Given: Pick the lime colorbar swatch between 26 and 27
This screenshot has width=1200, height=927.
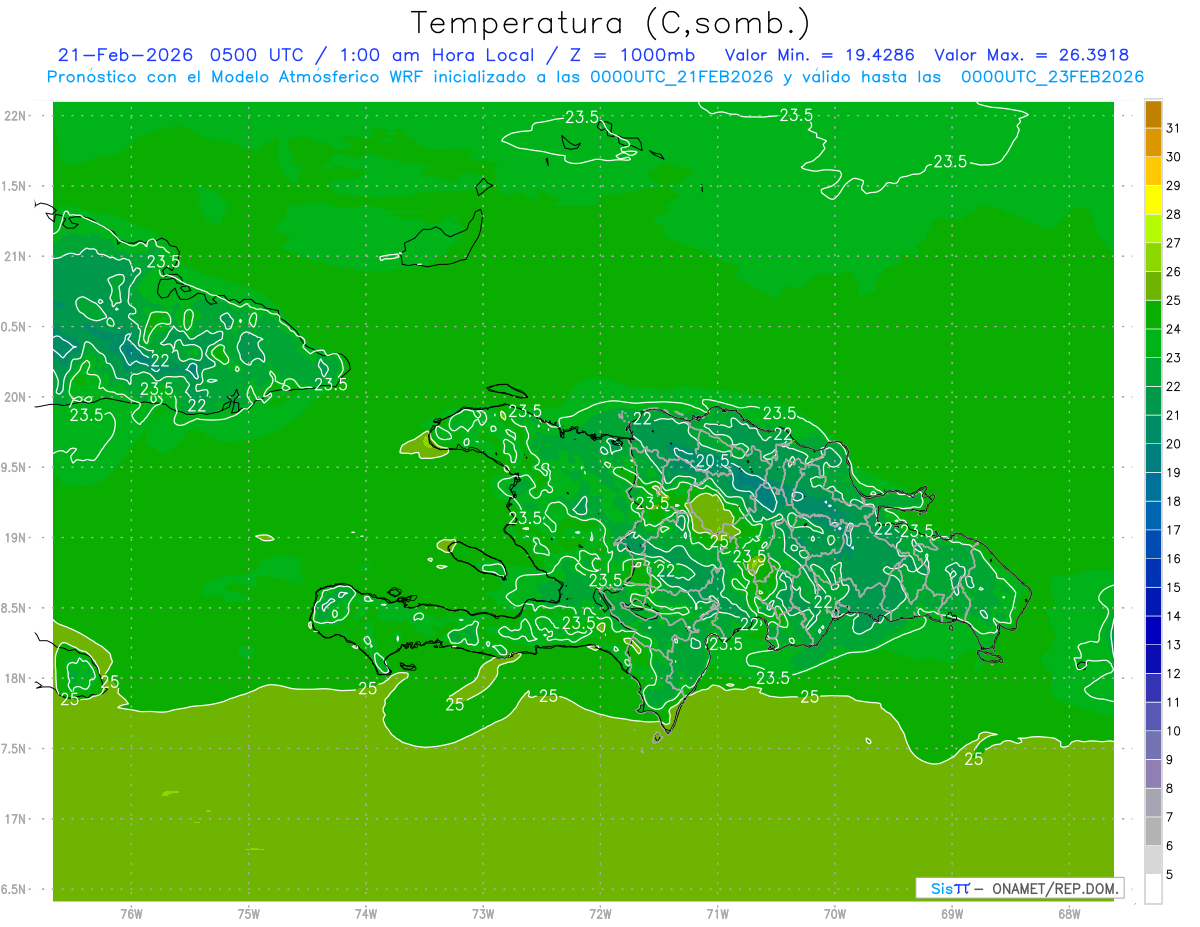Looking at the screenshot, I should pyautogui.click(x=1153, y=258).
